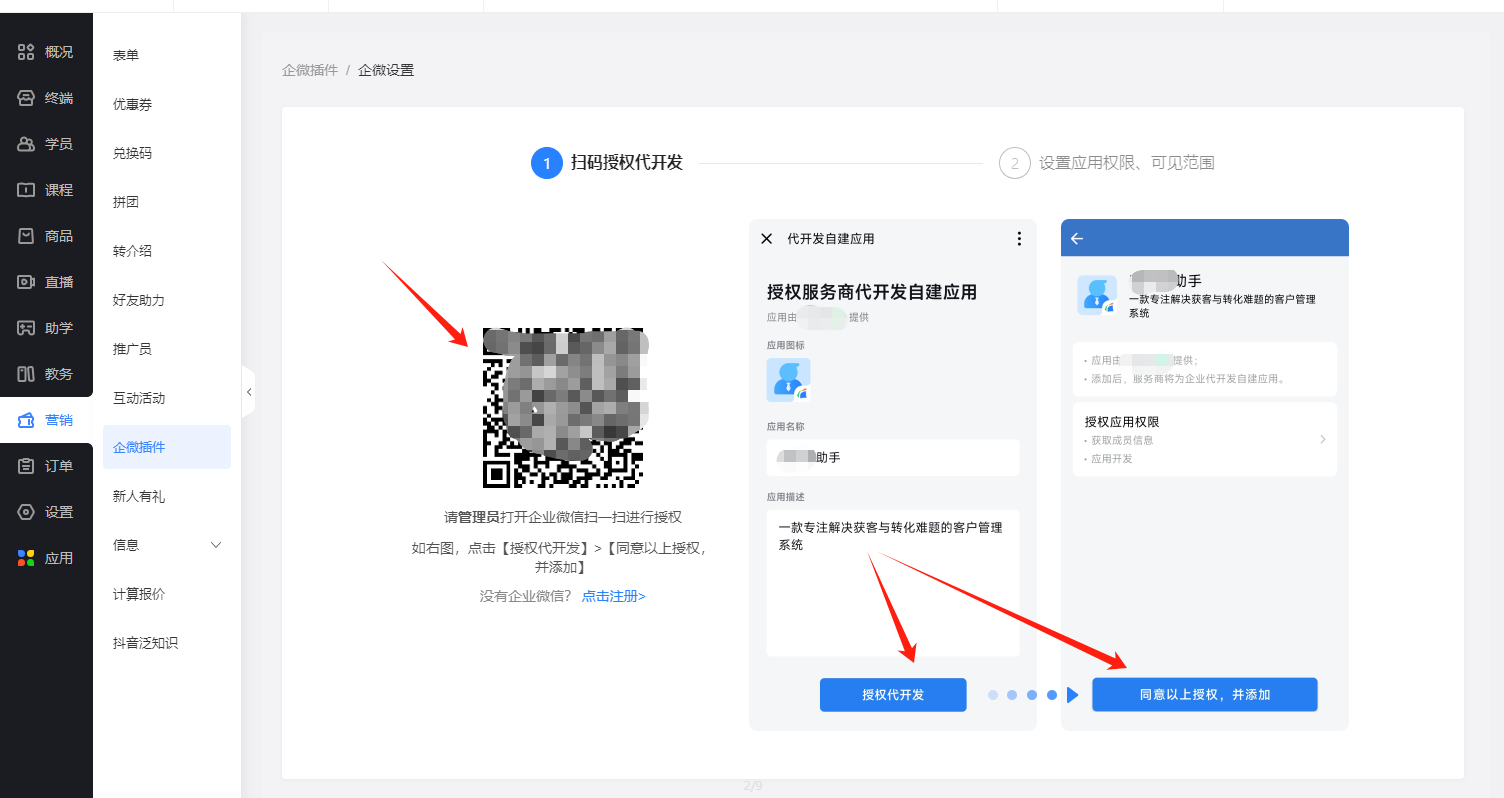Viewport: 1504px width, 798px height.
Task: Open the 终端 section icon
Action: click(26, 98)
